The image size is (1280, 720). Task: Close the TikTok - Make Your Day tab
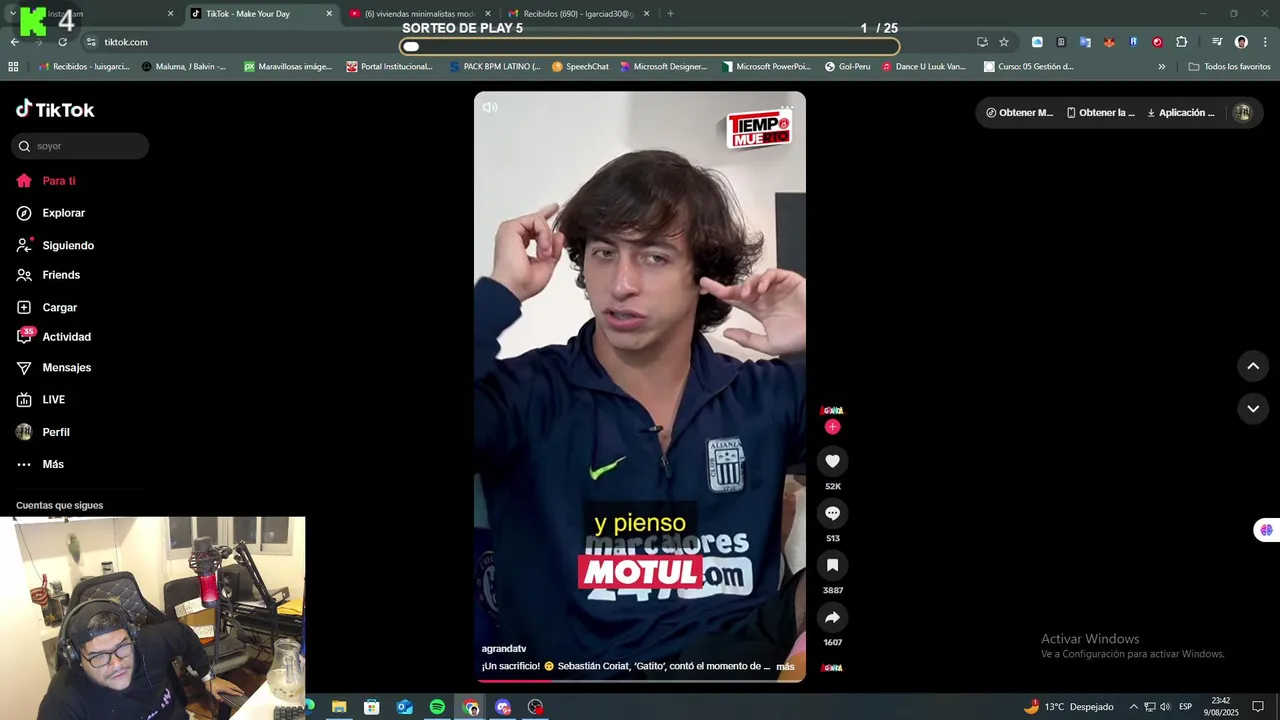pyautogui.click(x=329, y=14)
